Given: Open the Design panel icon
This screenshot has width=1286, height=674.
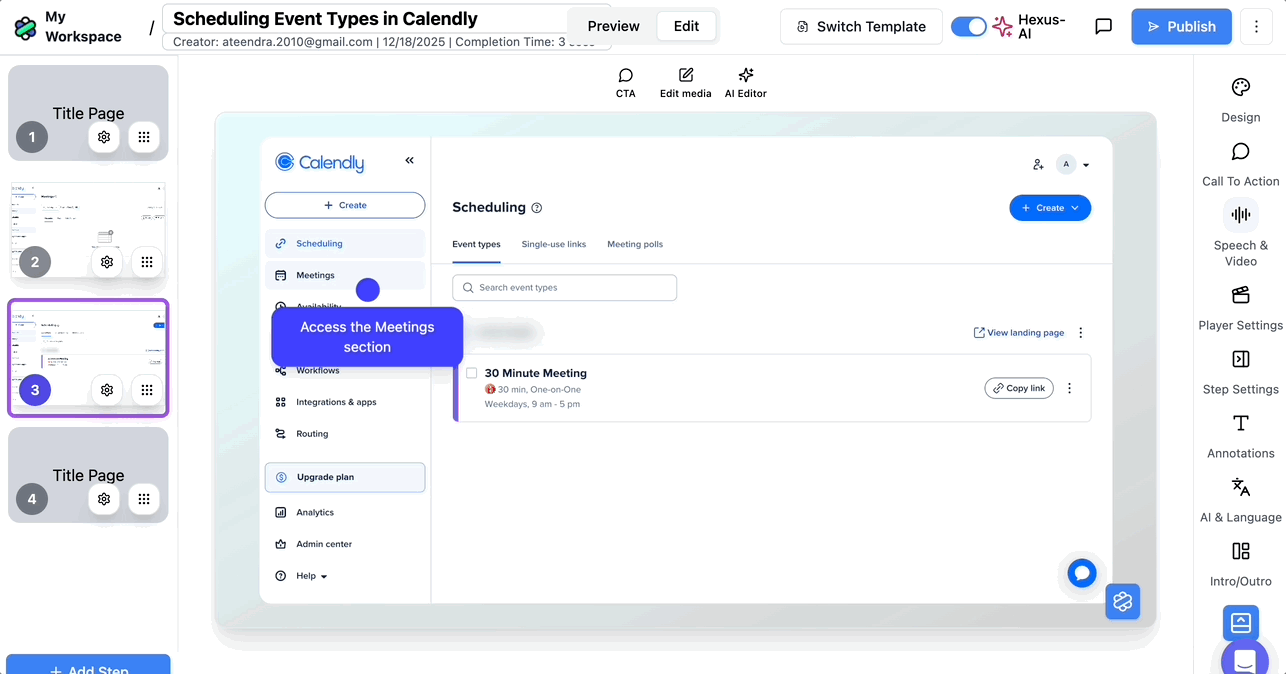Looking at the screenshot, I should [1241, 88].
